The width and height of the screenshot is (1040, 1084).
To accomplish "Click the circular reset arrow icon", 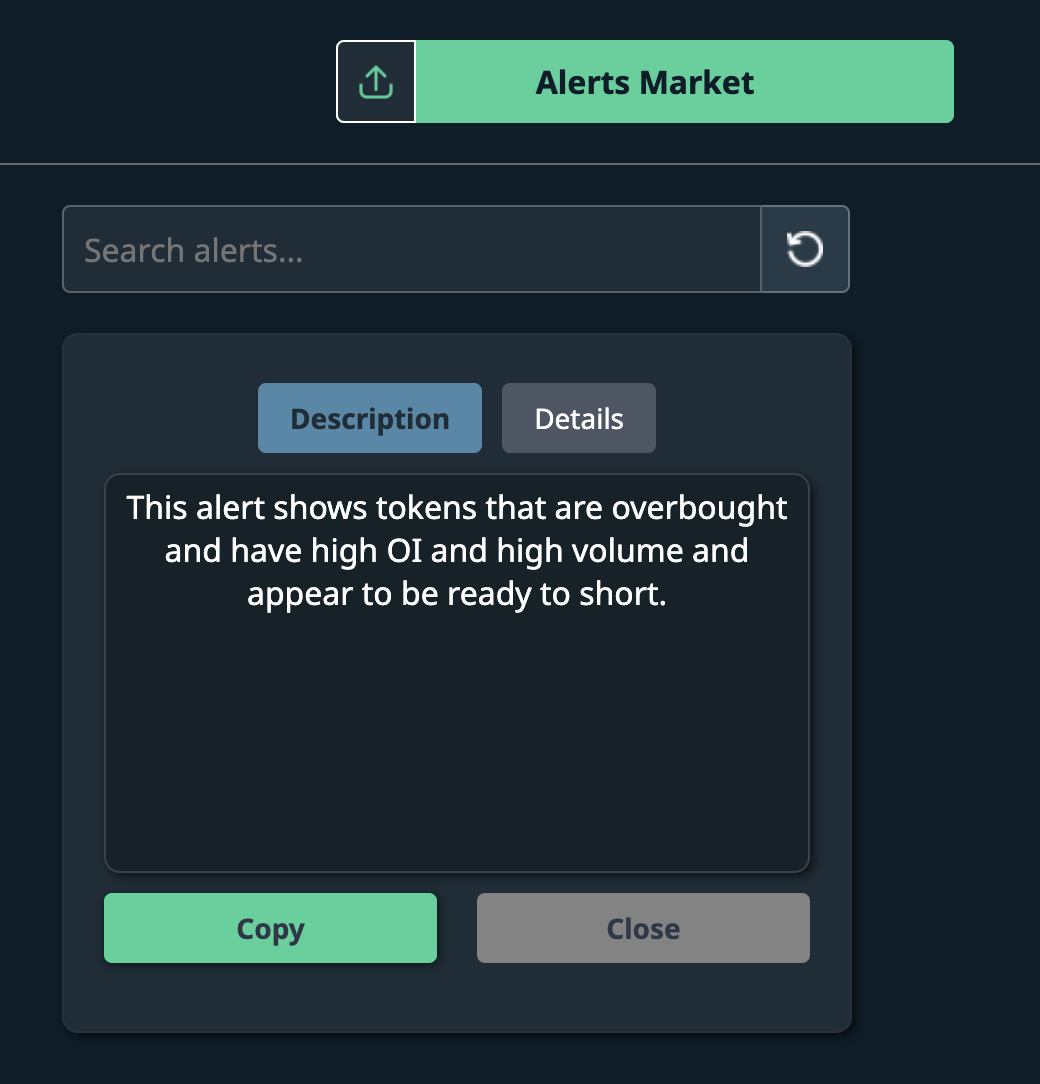I will click(x=805, y=249).
